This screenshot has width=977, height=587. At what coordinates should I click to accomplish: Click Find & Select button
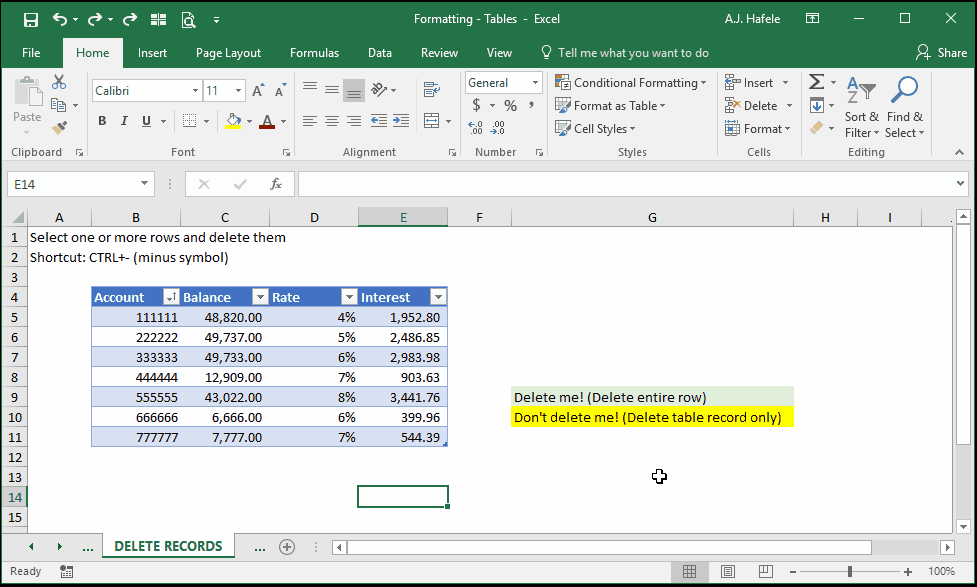905,107
